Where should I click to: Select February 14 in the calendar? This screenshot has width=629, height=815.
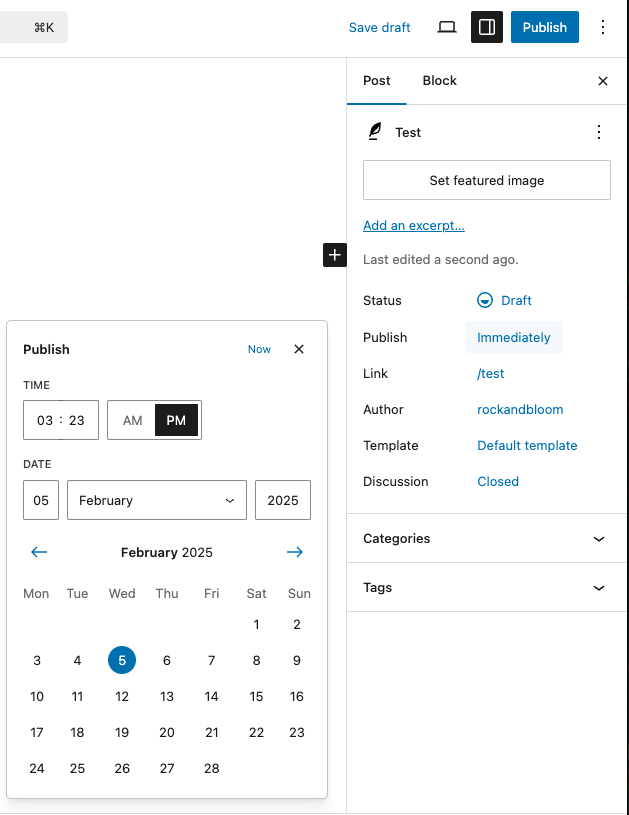[212, 696]
